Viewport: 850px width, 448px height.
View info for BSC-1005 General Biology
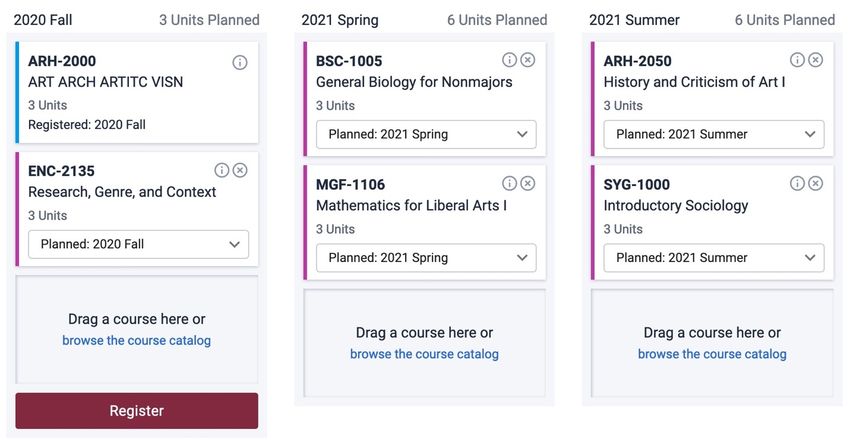tap(510, 60)
